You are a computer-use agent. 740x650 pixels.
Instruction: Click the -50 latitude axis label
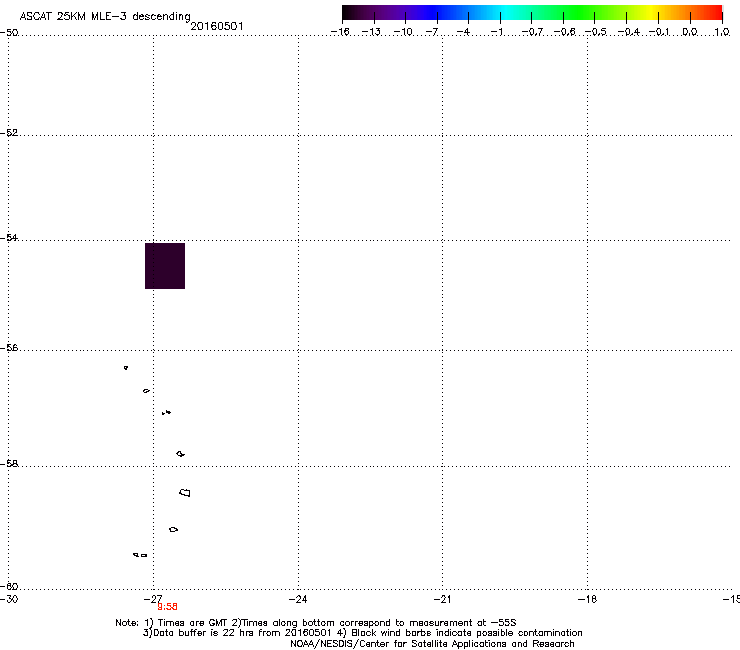click(9, 33)
